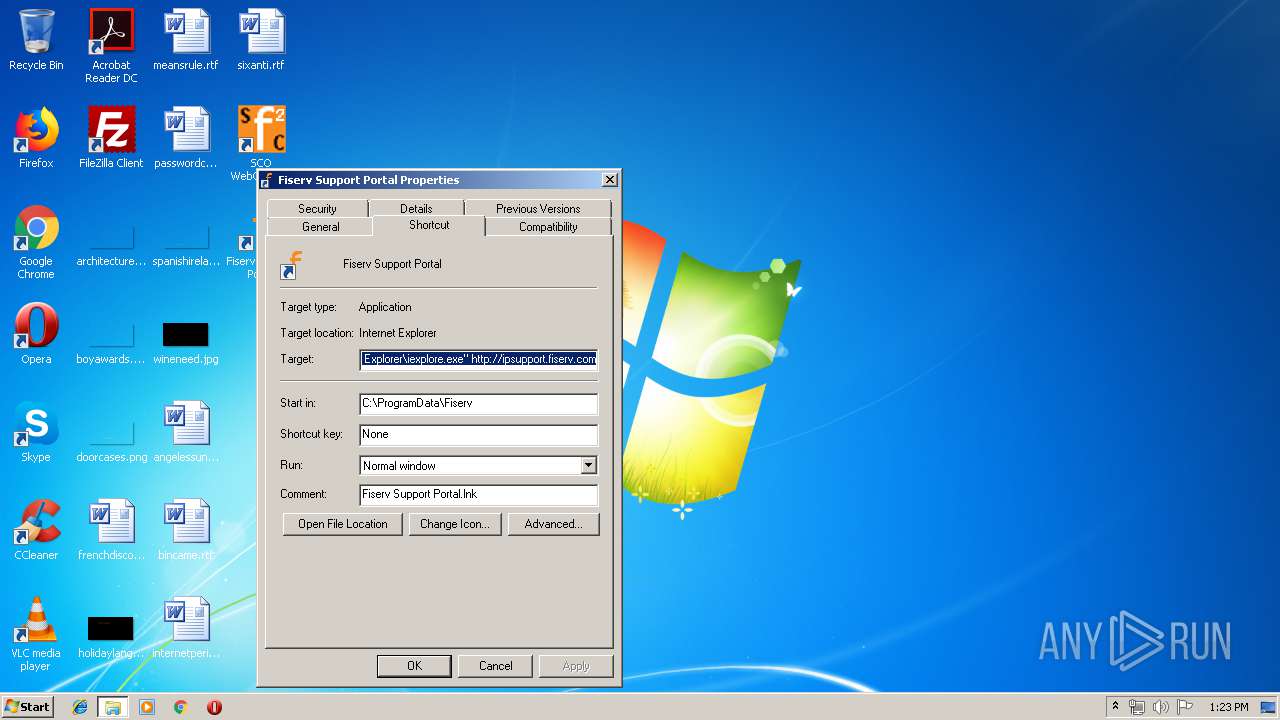Expand the Run window-mode dropdown
1280x720 pixels.
(588, 466)
